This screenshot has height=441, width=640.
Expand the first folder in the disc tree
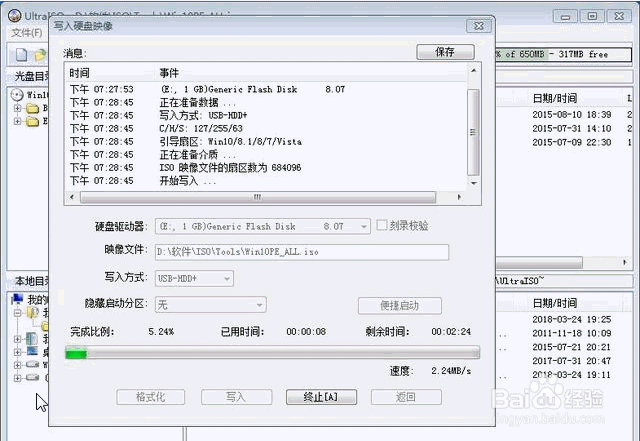18,108
